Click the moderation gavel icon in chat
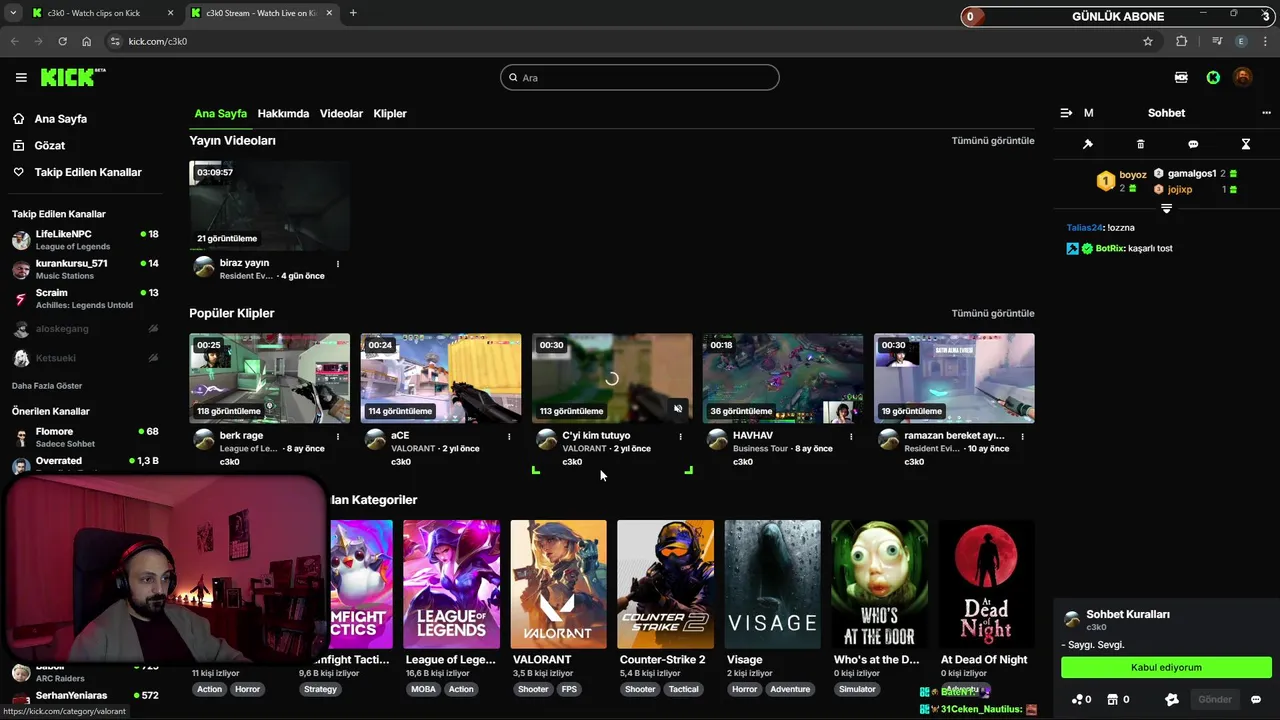This screenshot has height=720, width=1280. tap(1088, 144)
